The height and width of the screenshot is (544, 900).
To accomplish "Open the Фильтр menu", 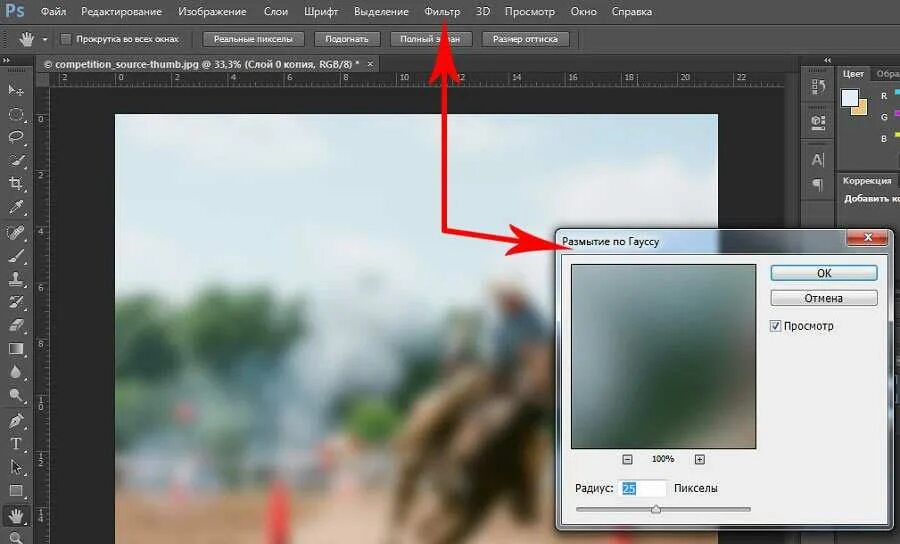I will 442,12.
